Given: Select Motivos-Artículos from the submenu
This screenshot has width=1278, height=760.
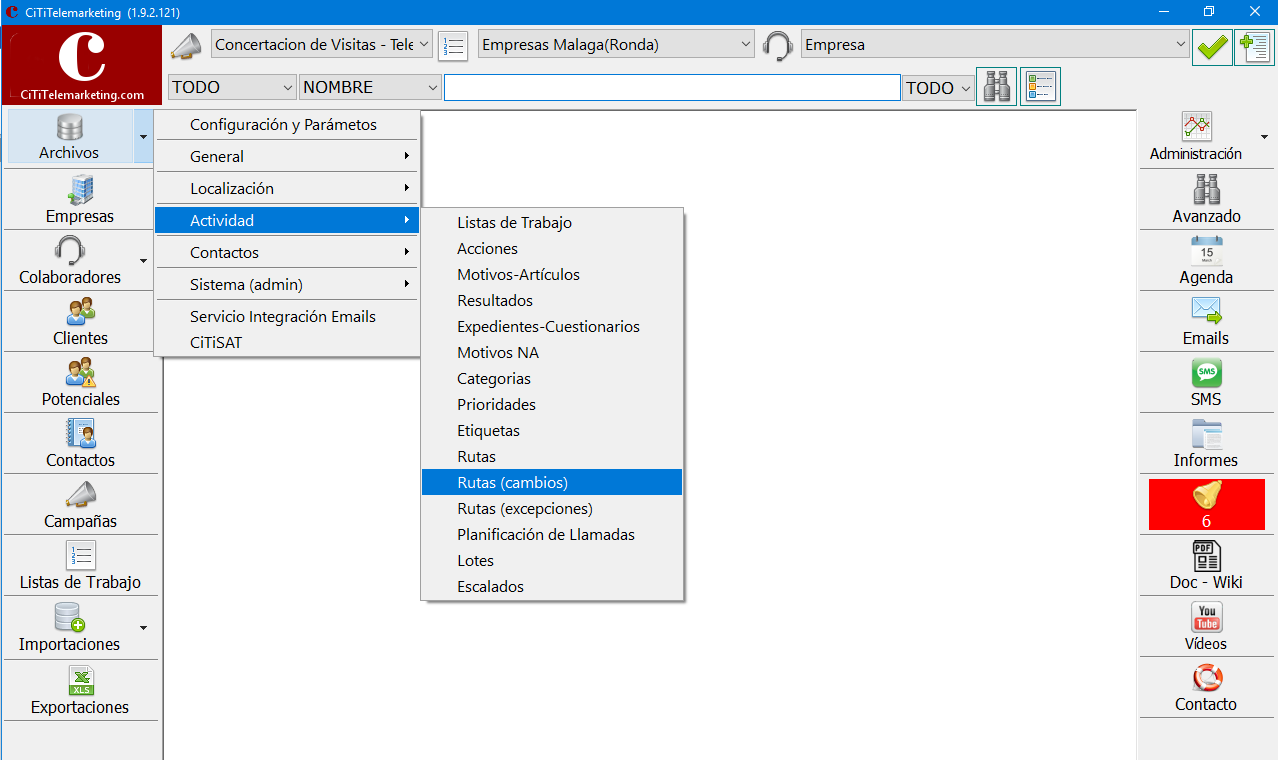Looking at the screenshot, I should [x=552, y=275].
